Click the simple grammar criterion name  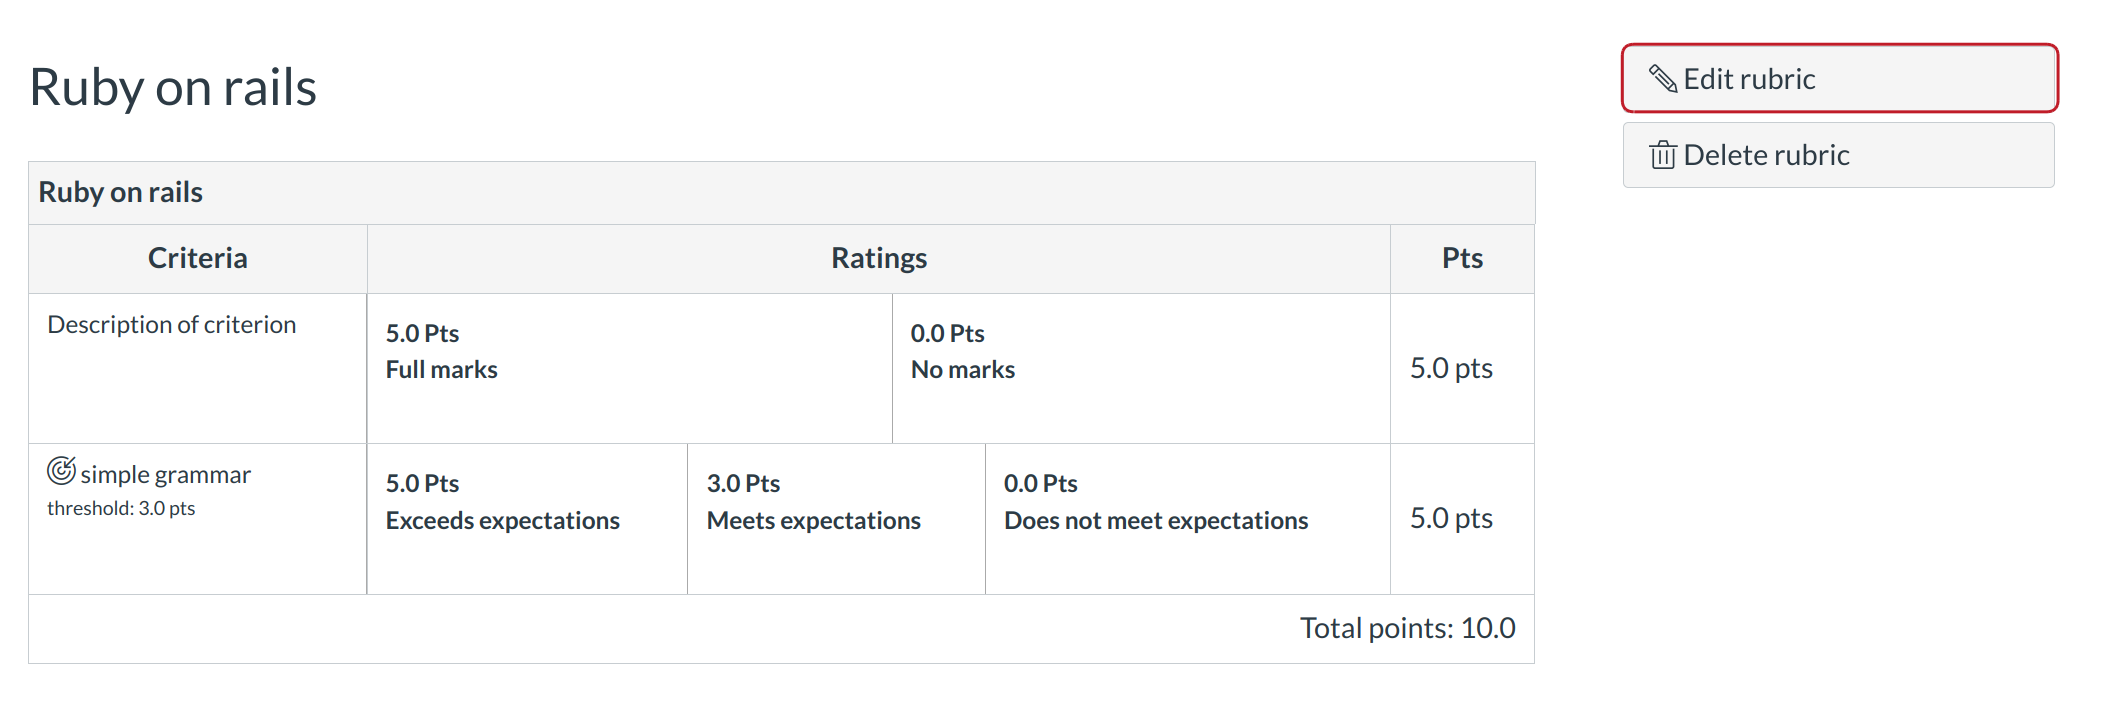coord(165,475)
